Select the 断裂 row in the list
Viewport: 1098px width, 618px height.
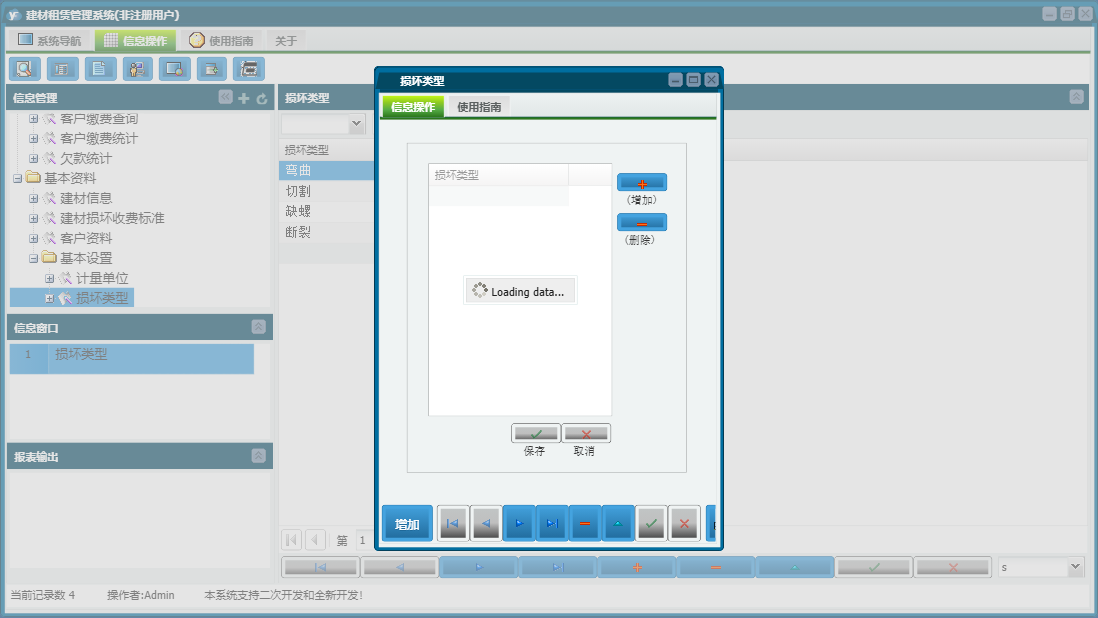point(326,232)
